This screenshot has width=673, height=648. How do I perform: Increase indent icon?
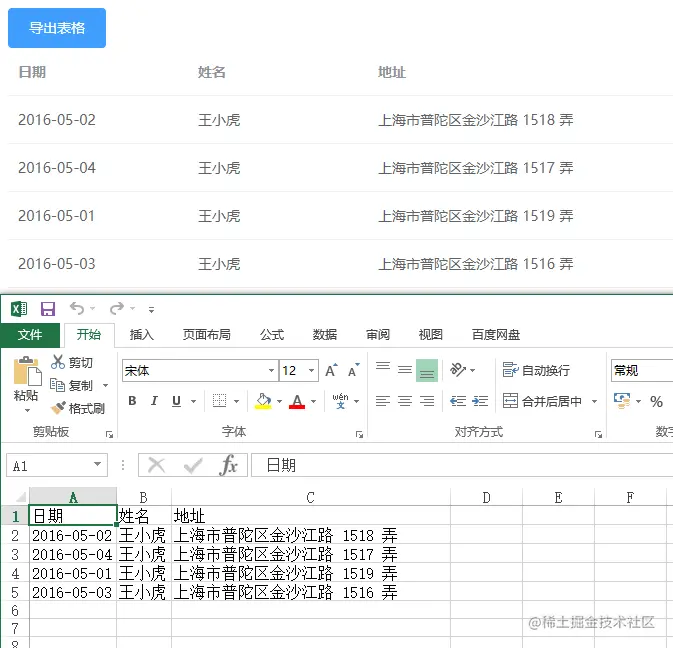tap(480, 401)
